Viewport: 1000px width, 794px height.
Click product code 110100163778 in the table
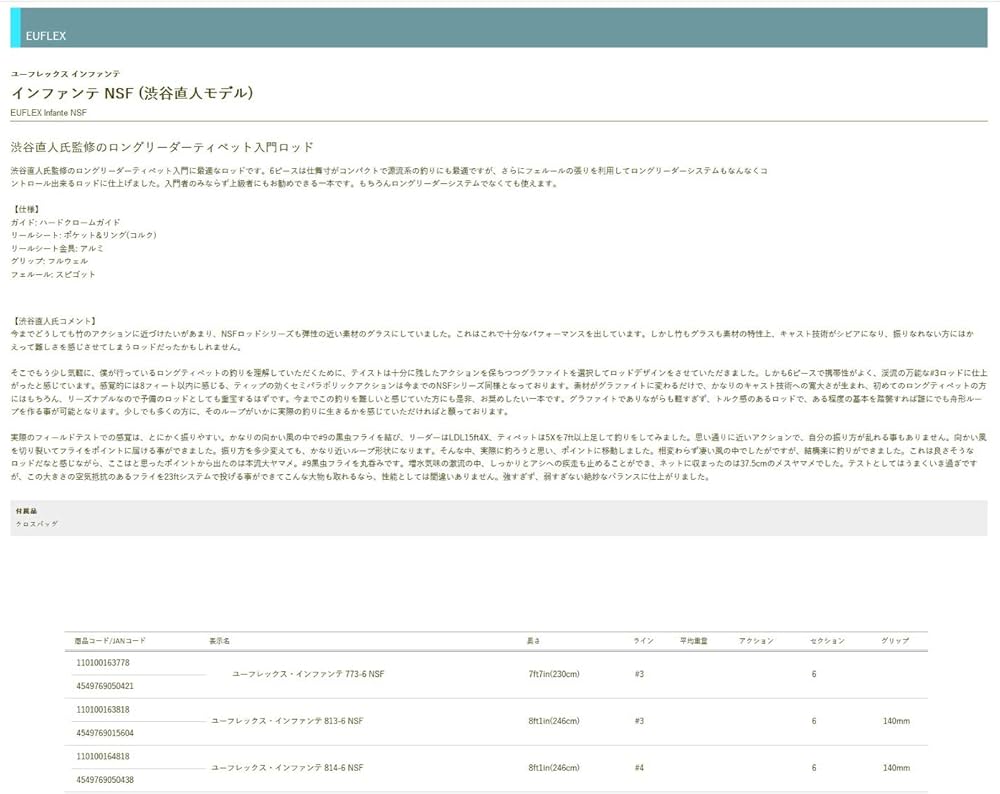[x=106, y=662]
